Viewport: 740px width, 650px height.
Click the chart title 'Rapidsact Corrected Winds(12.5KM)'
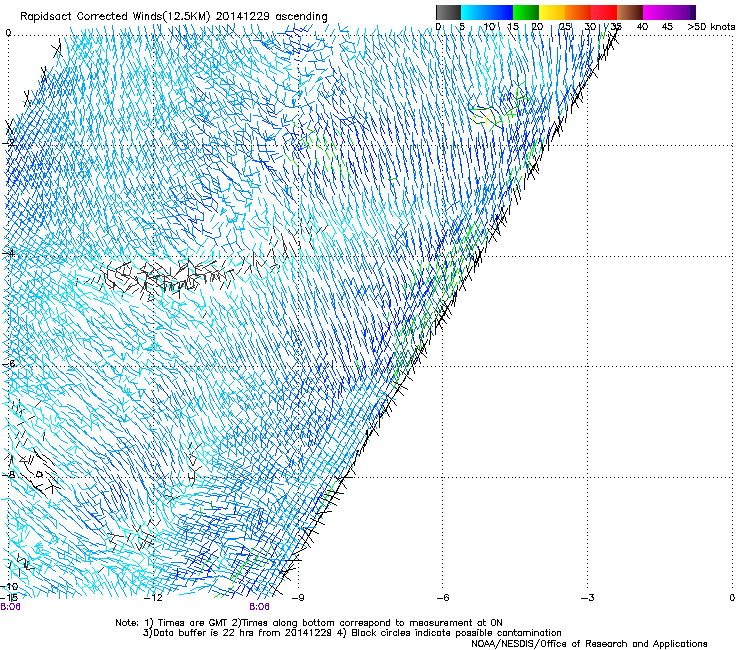tap(116, 16)
